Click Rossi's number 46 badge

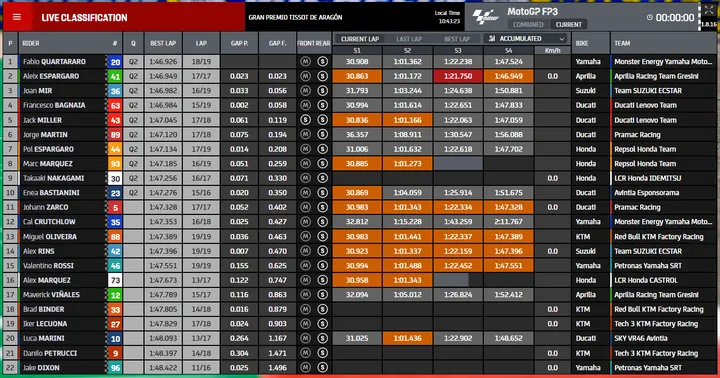(x=115, y=266)
